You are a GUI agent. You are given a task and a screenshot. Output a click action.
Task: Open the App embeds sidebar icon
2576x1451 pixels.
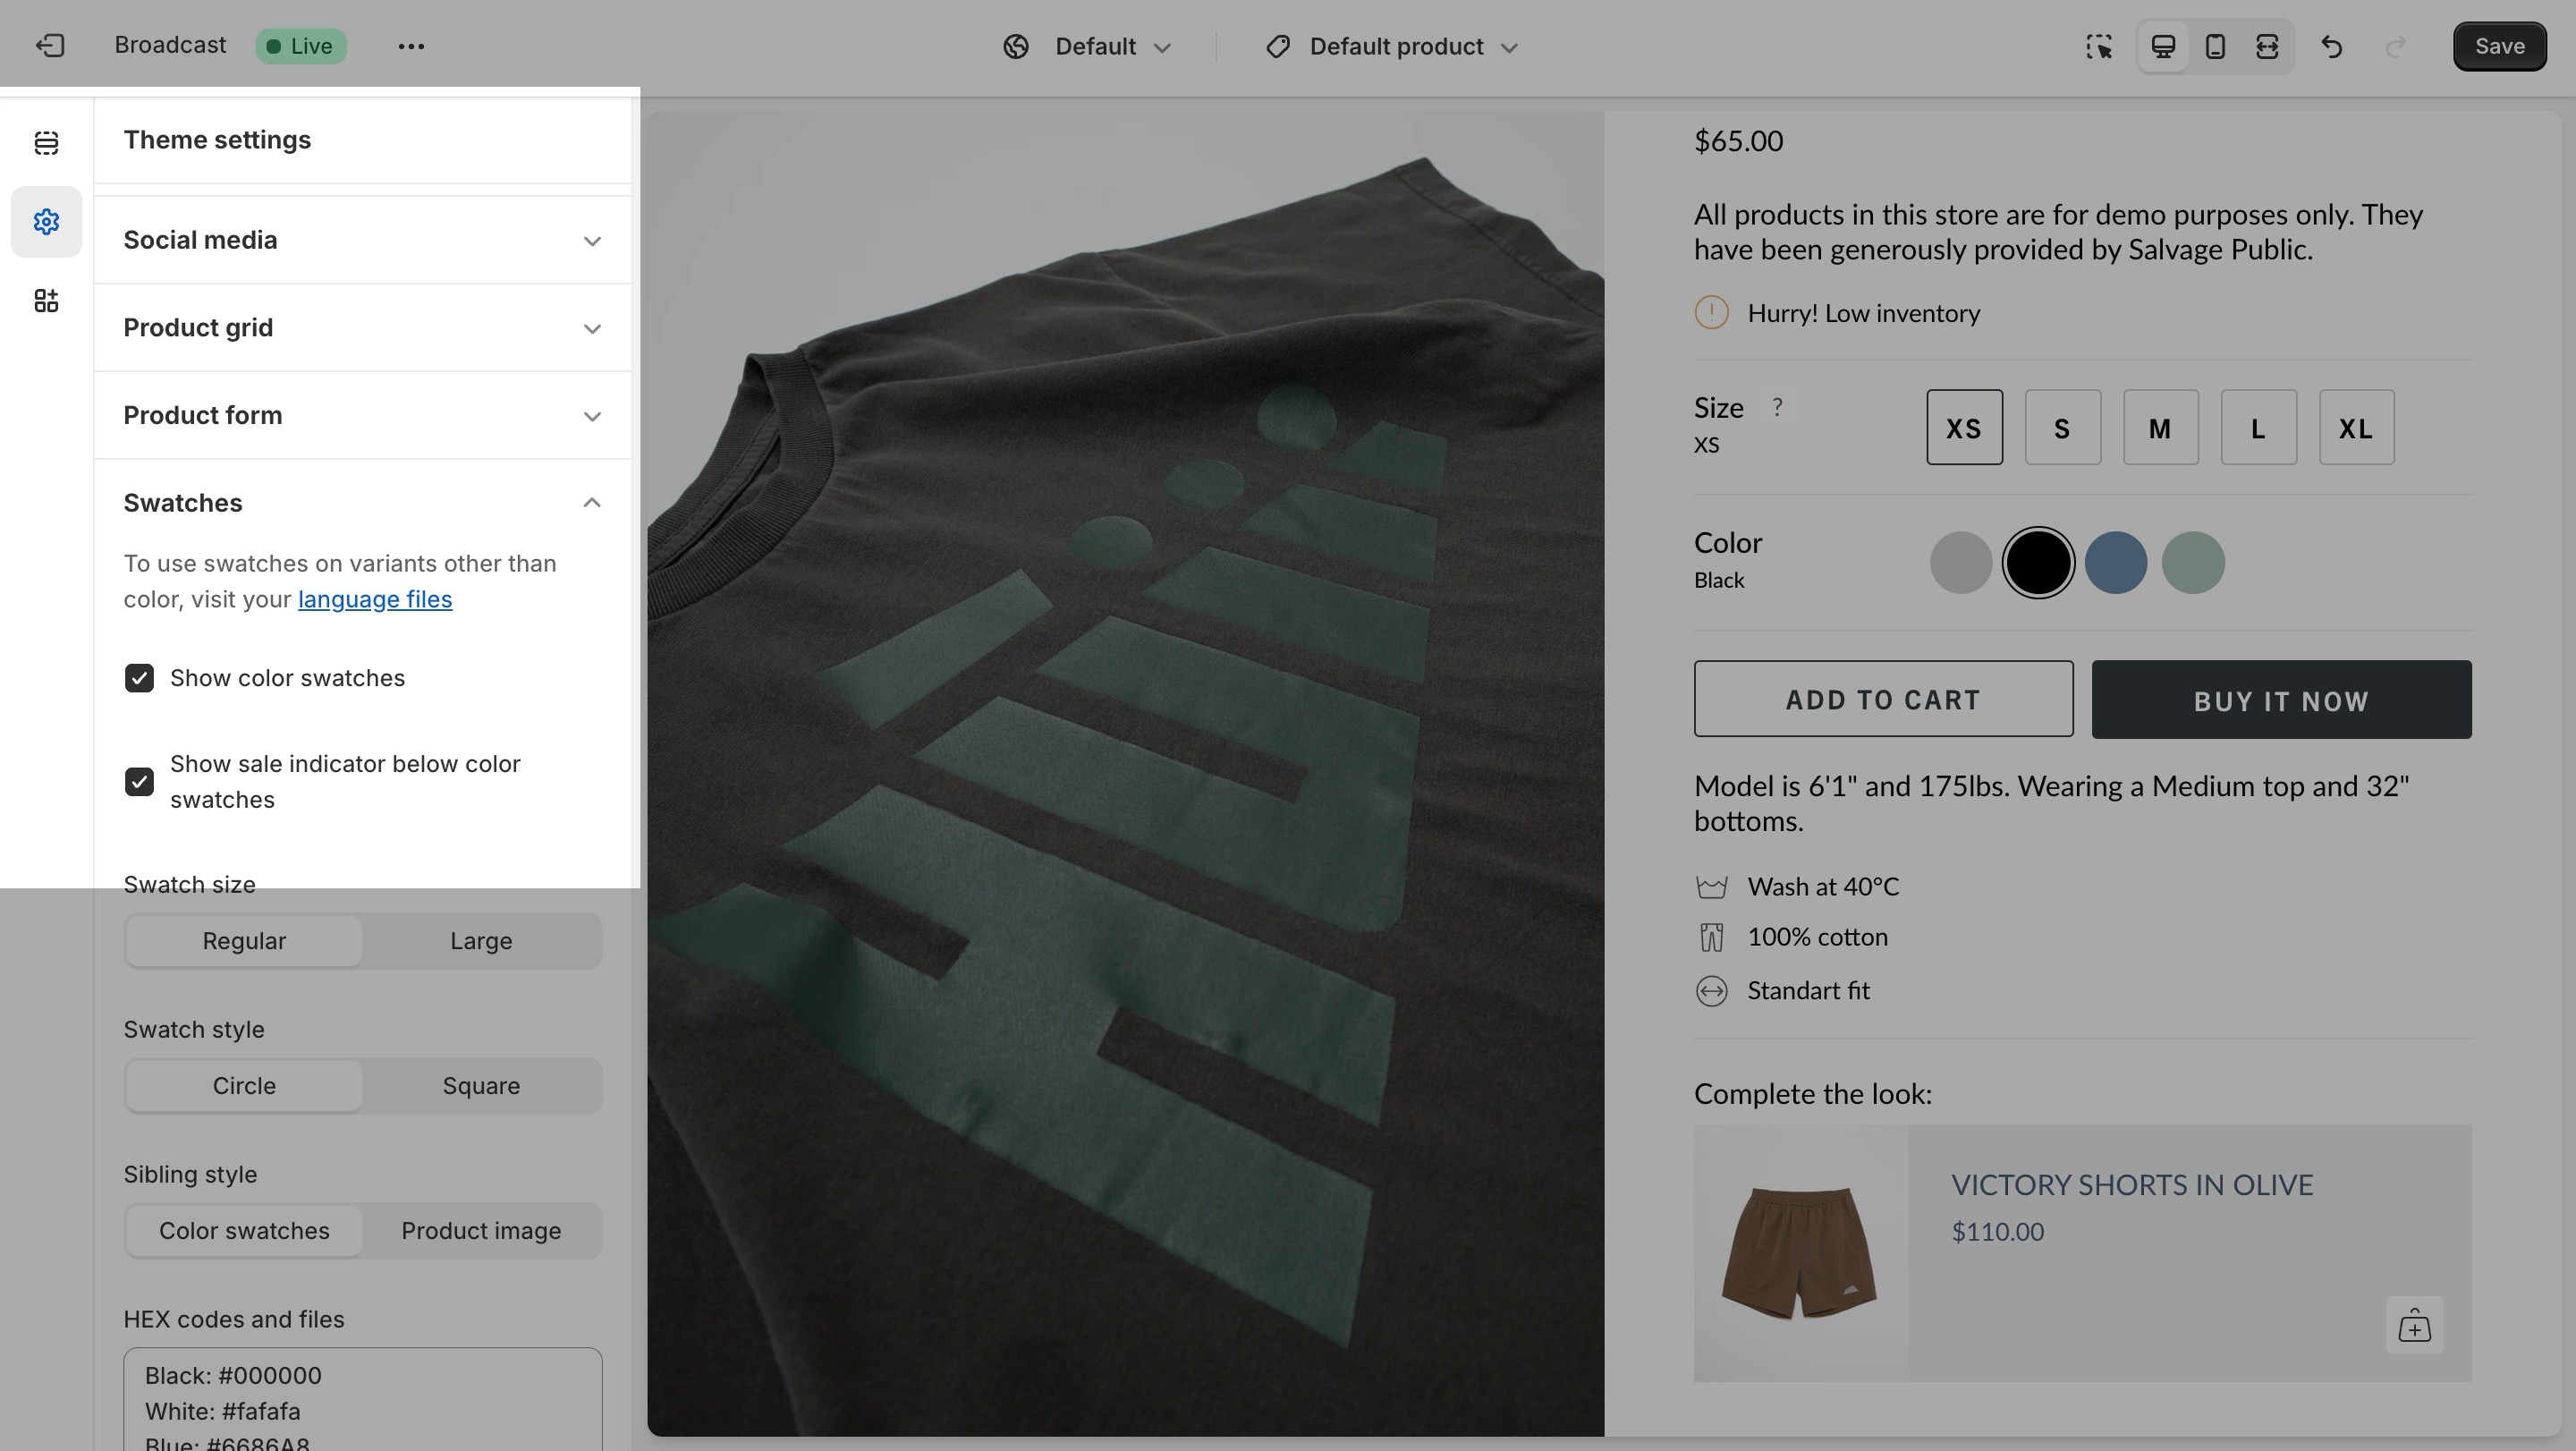click(46, 301)
